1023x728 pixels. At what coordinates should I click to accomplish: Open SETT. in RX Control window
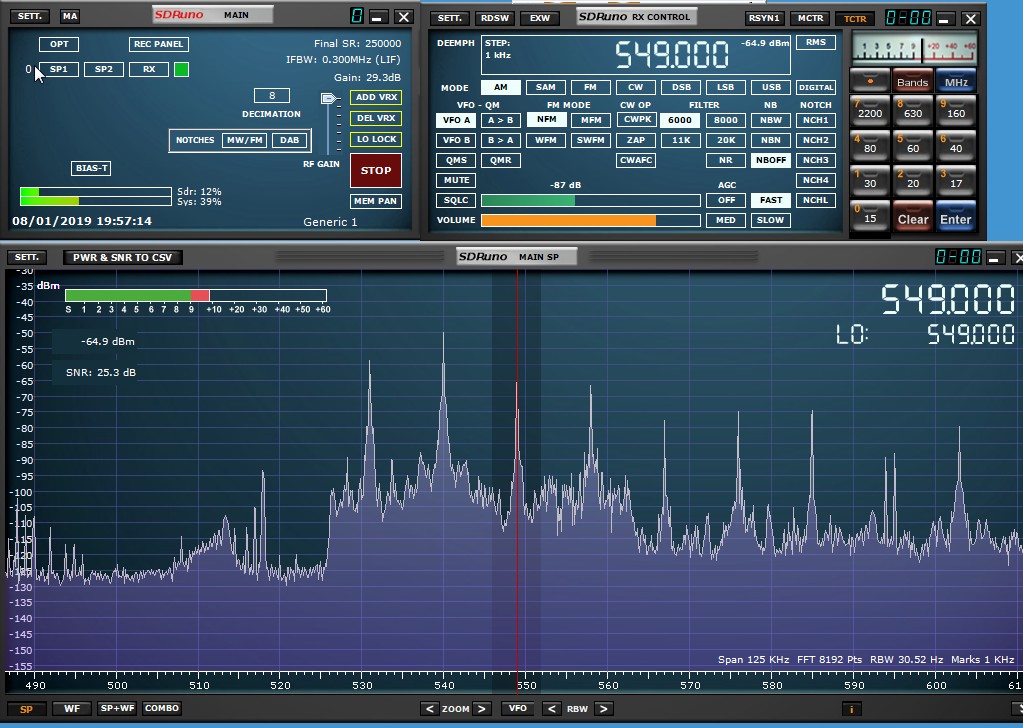[450, 18]
